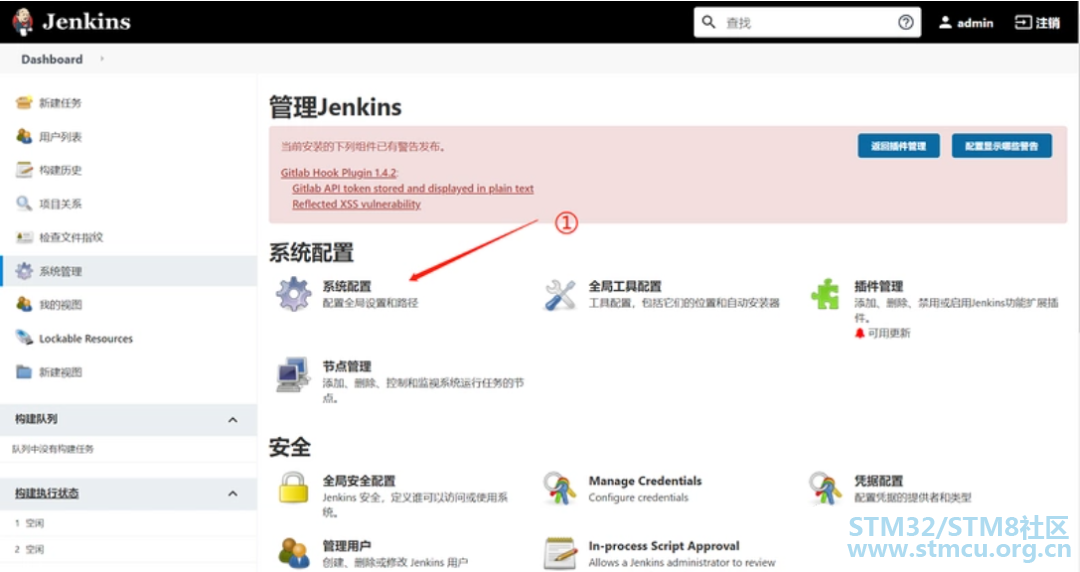Open the Gitlab Hook Plugin 1.4.2 link
Image resolution: width=1080 pixels, height=572 pixels.
click(338, 172)
